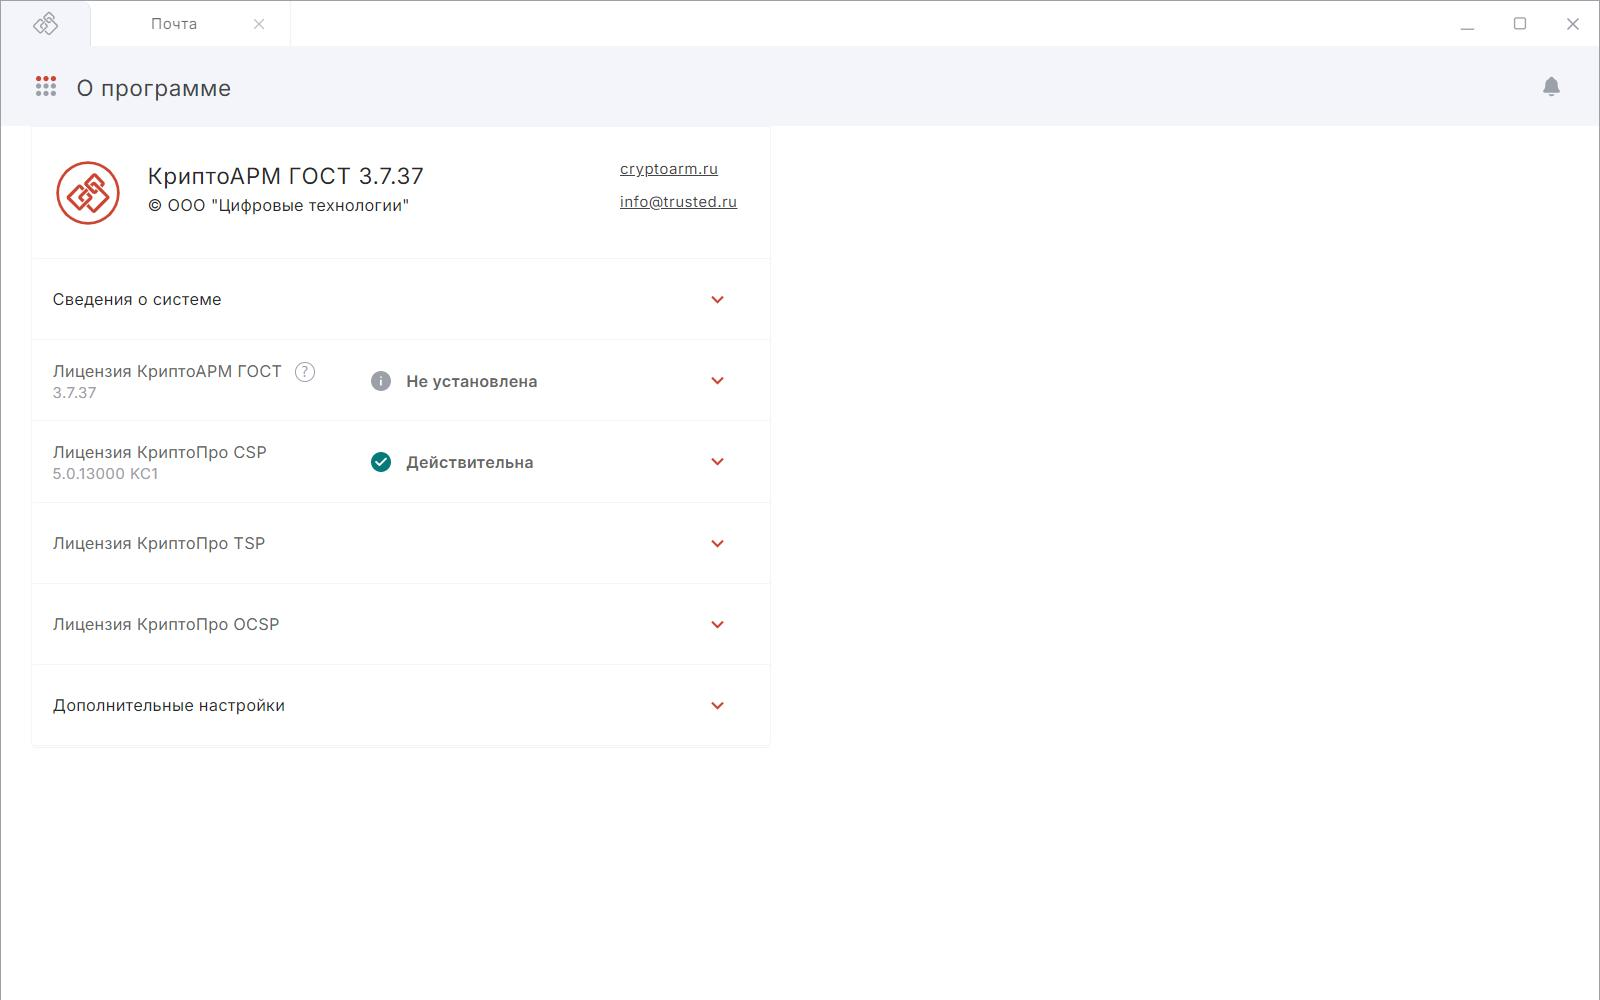This screenshot has width=1600, height=1000.
Task: Open the info@trusted.ru email link
Action: (678, 202)
